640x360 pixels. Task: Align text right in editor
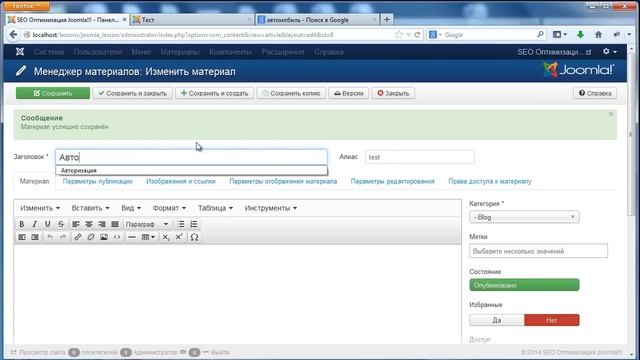pos(102,224)
